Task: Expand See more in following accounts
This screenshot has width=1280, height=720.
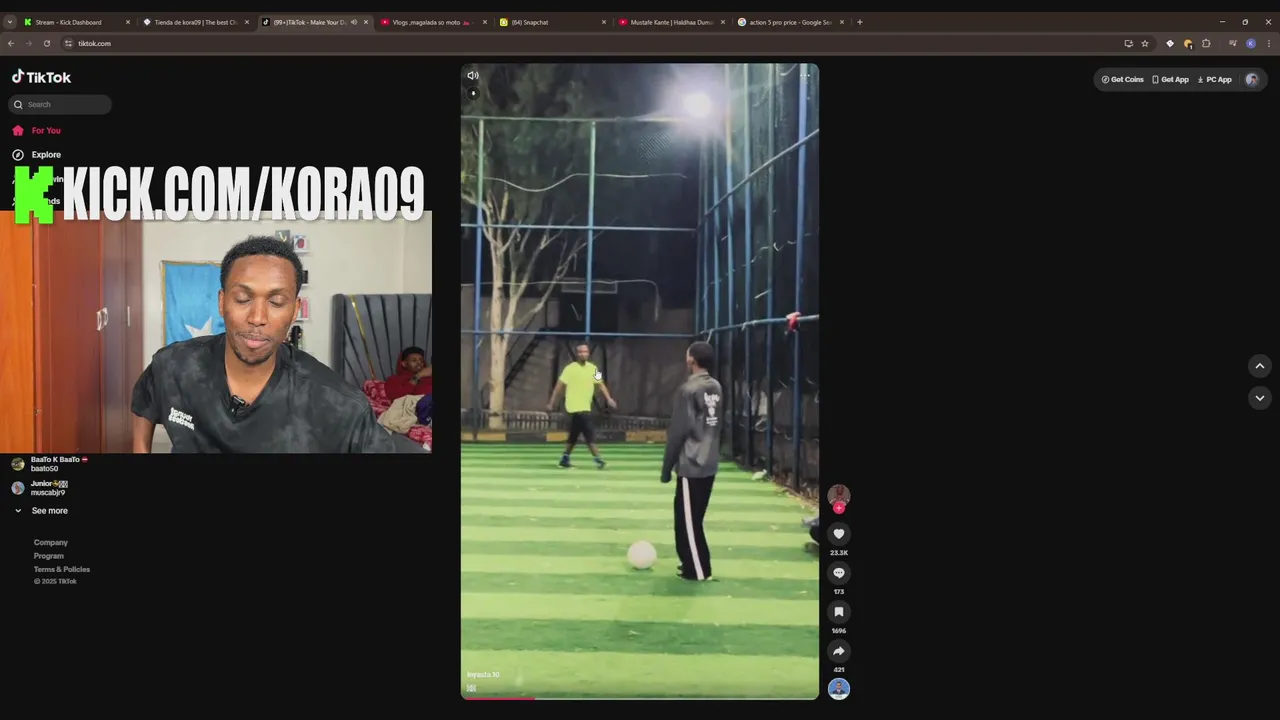Action: (x=41, y=511)
